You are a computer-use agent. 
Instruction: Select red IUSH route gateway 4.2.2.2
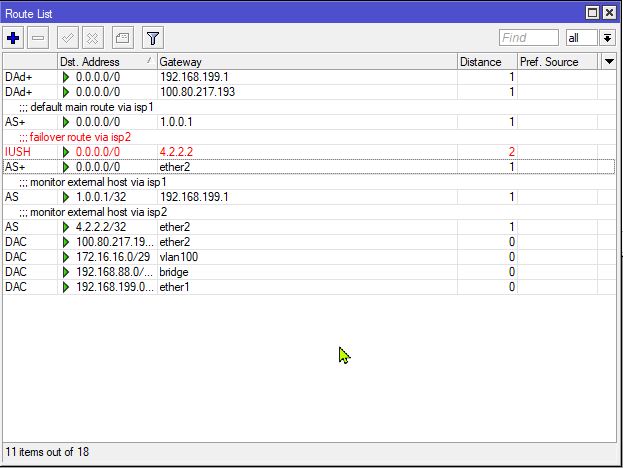(309, 152)
